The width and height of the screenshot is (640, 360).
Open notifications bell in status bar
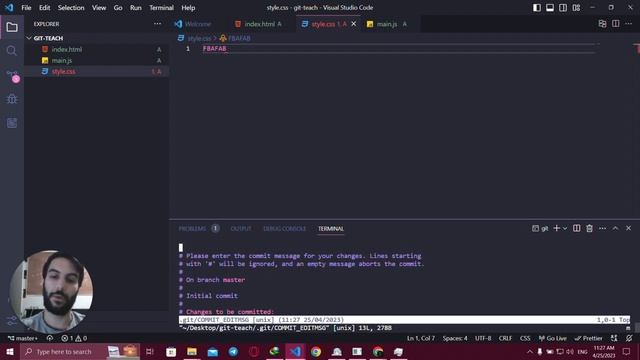tap(629, 338)
